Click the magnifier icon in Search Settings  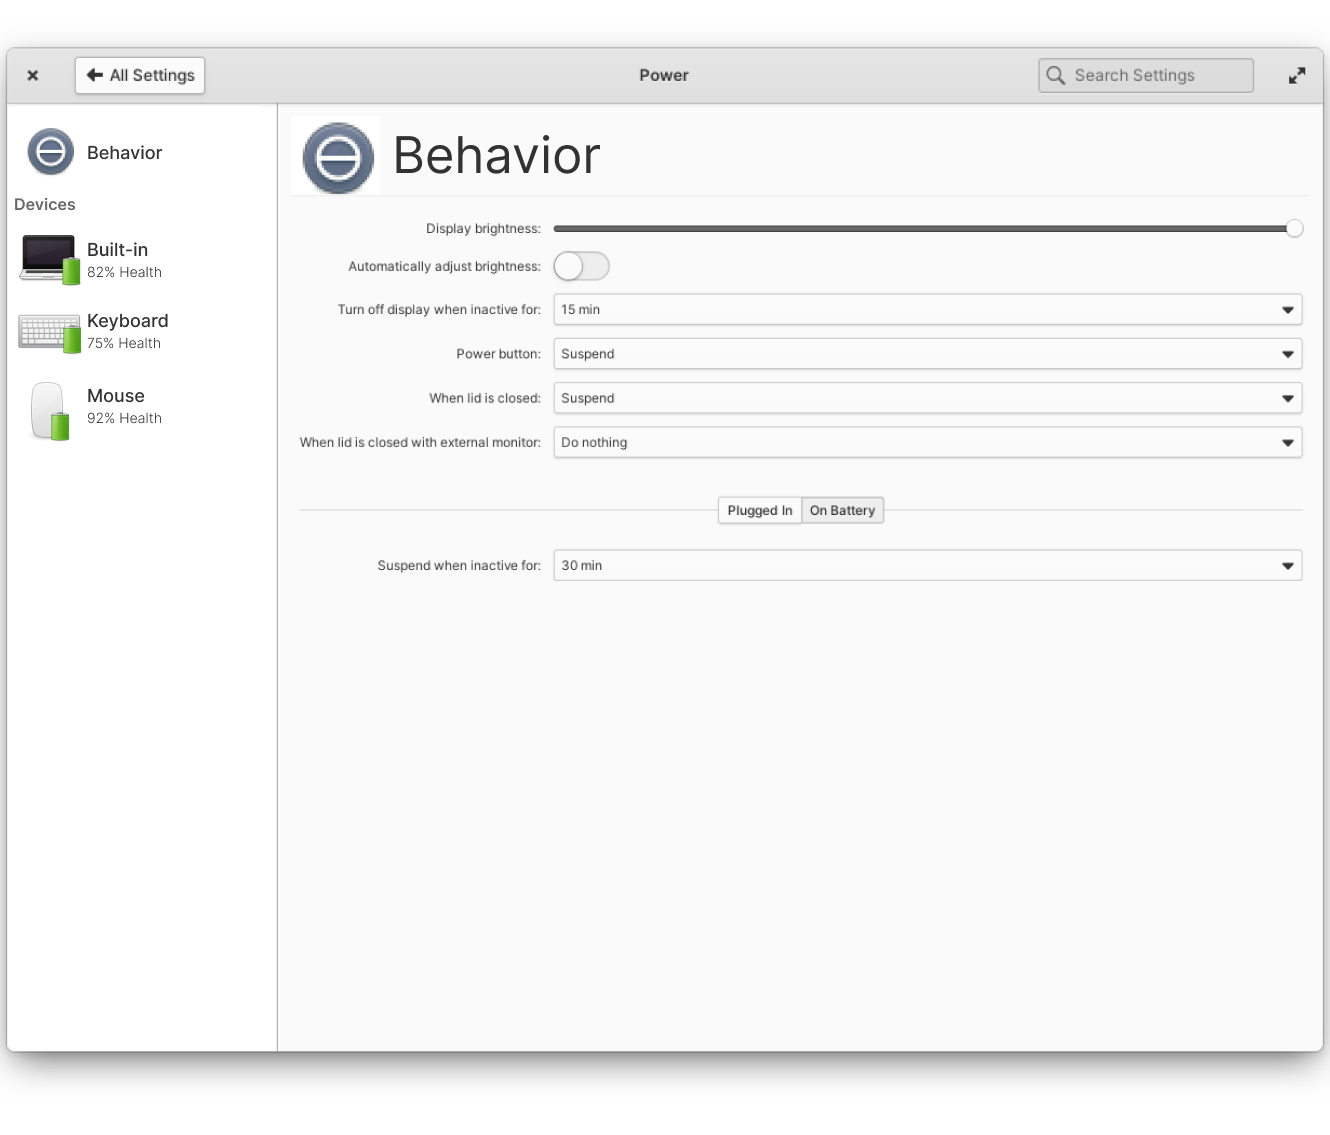point(1056,75)
